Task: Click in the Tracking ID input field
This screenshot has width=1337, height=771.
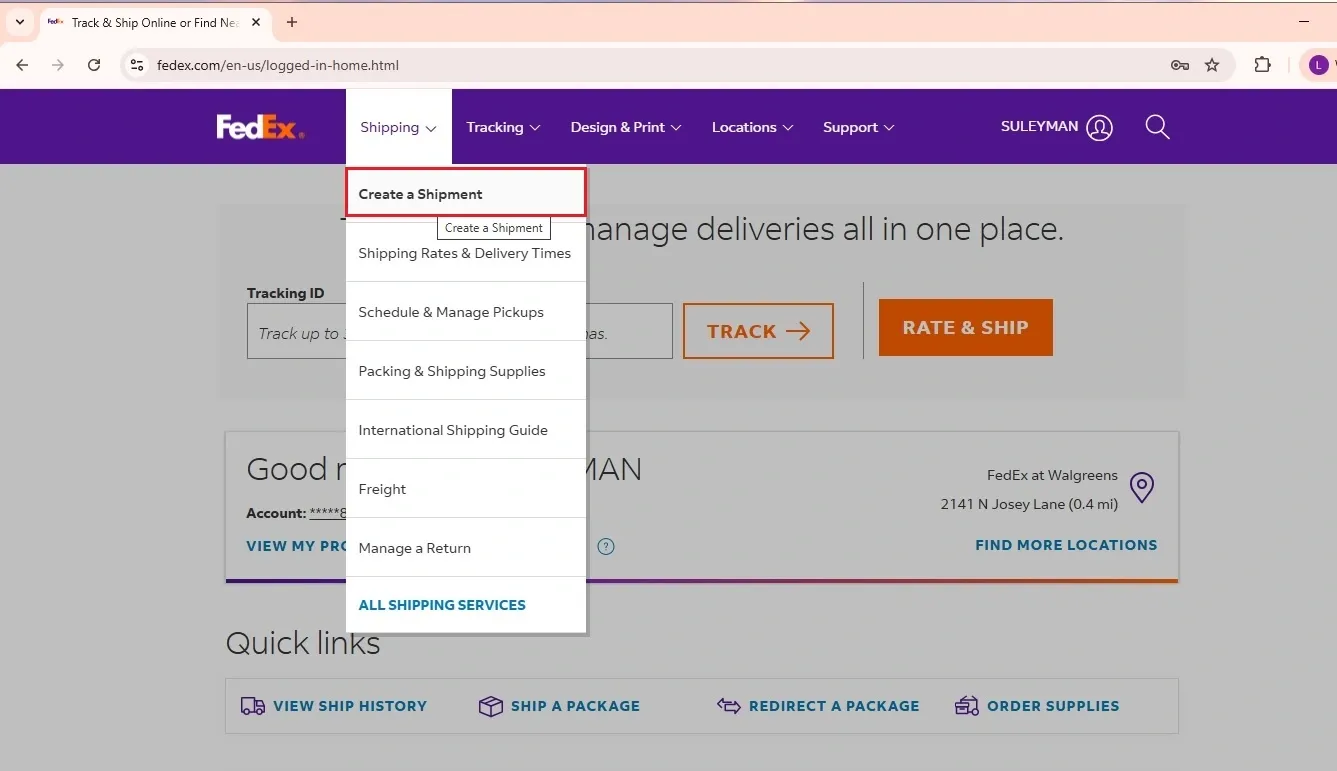Action: coord(460,331)
